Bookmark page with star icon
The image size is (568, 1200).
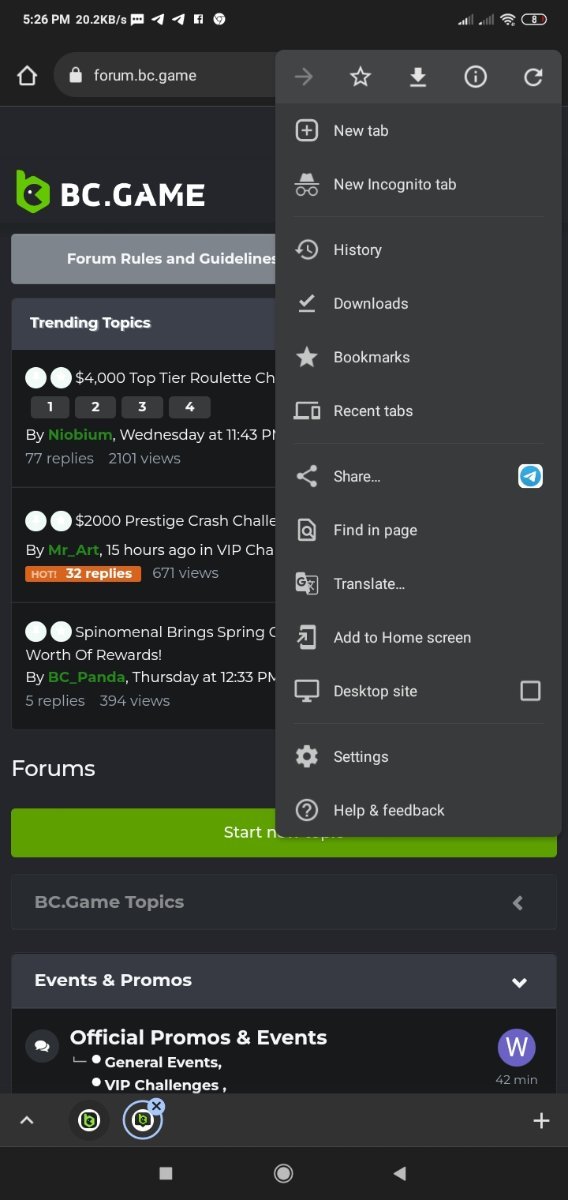click(x=361, y=77)
